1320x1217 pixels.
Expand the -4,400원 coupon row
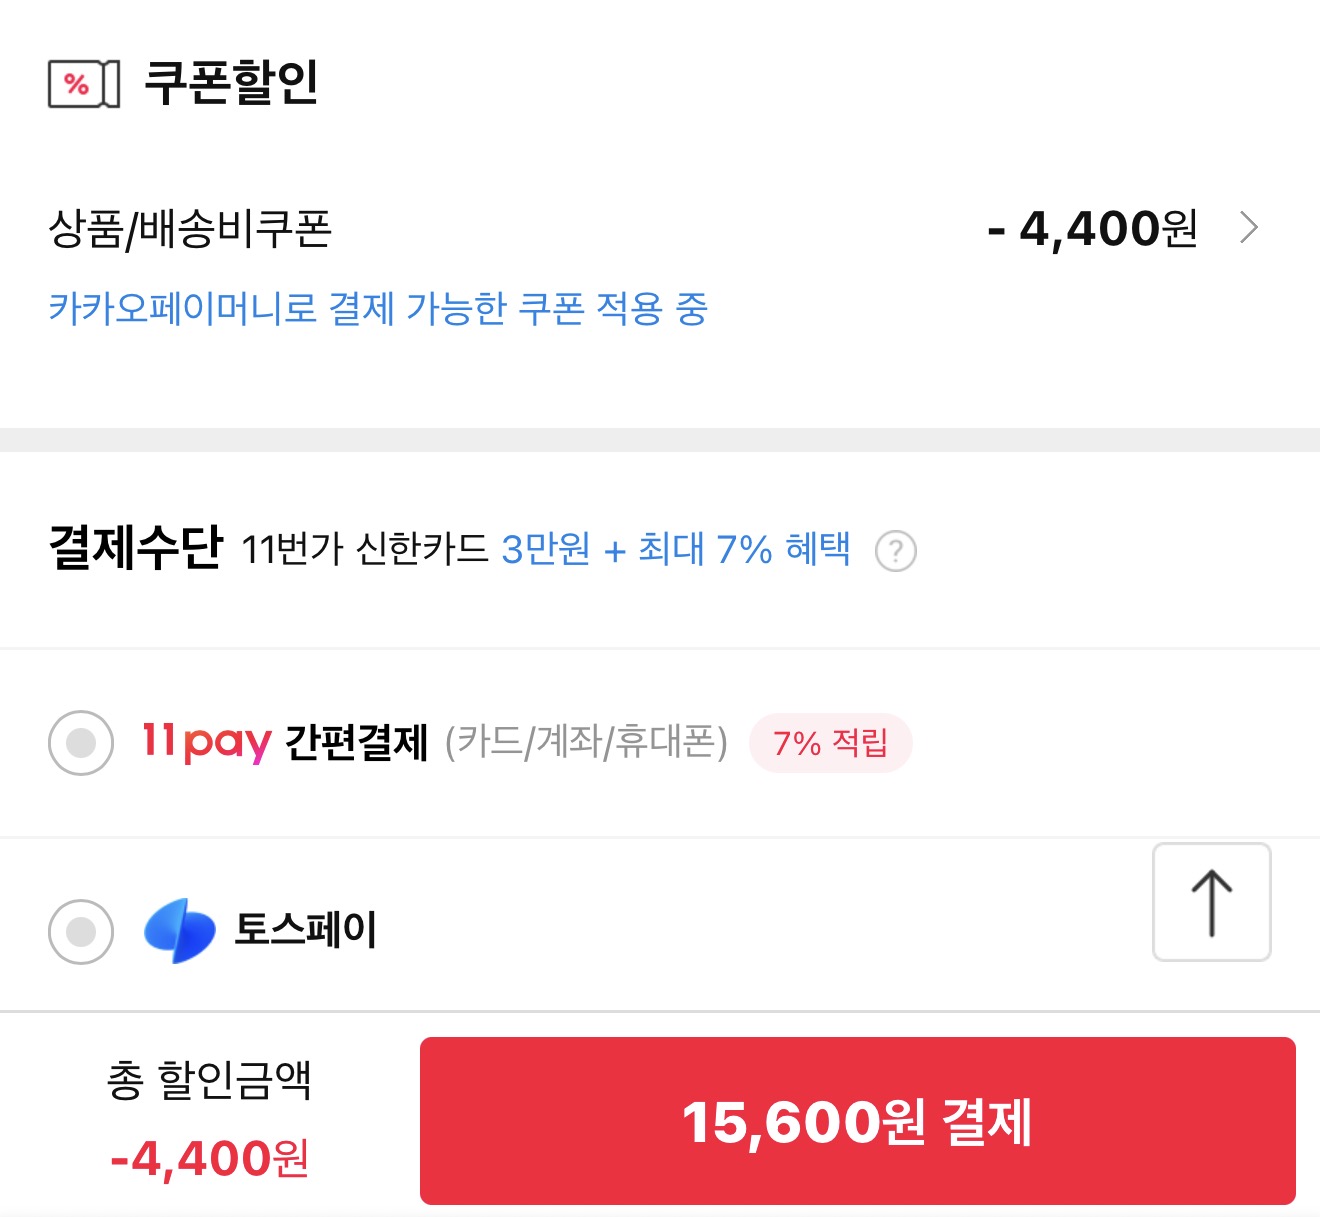coord(1092,228)
